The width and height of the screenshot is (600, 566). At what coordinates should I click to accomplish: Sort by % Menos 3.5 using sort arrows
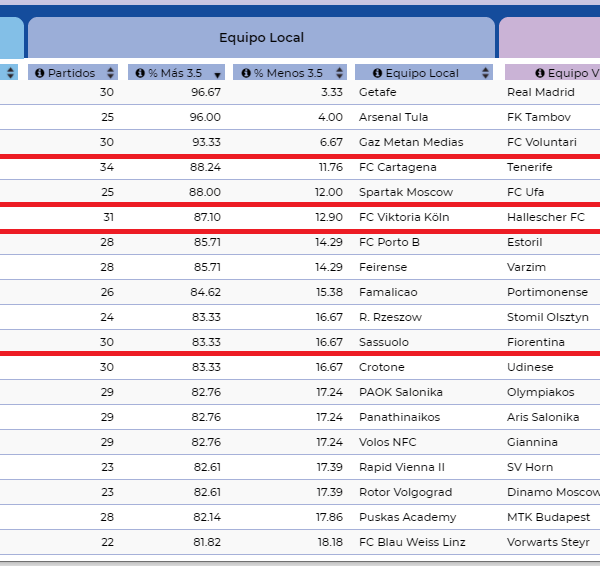pos(339,73)
